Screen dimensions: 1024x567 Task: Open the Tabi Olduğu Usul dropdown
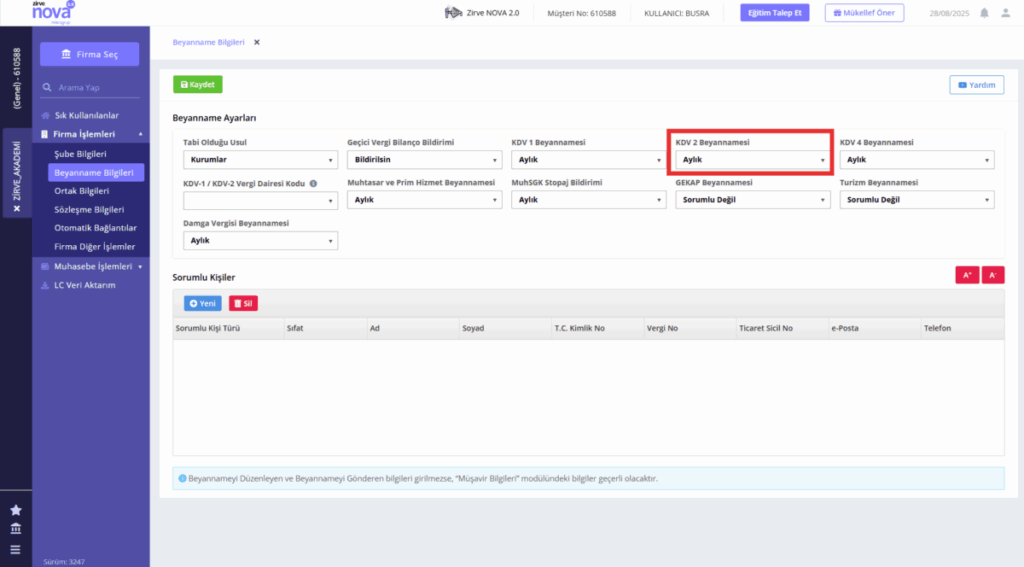click(x=260, y=159)
